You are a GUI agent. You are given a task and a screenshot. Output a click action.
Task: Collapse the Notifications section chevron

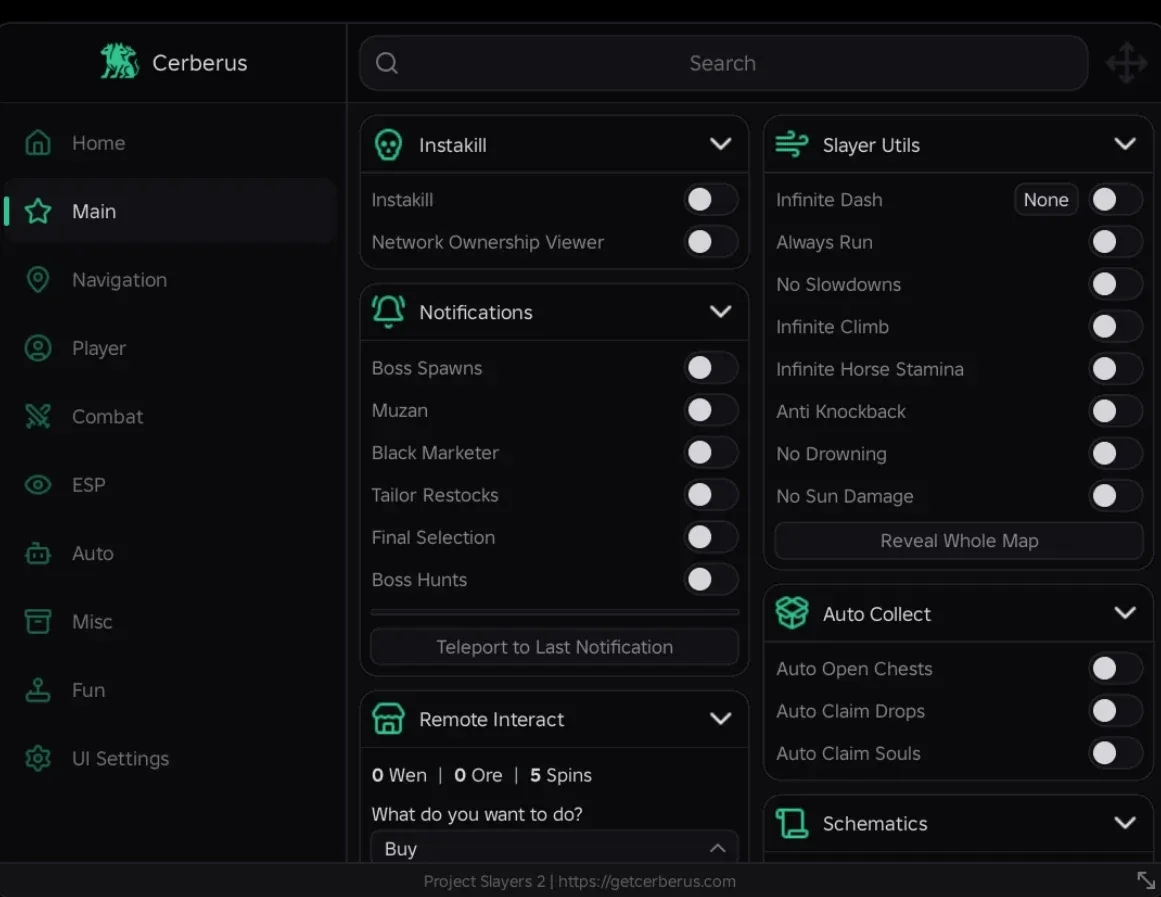(x=720, y=311)
